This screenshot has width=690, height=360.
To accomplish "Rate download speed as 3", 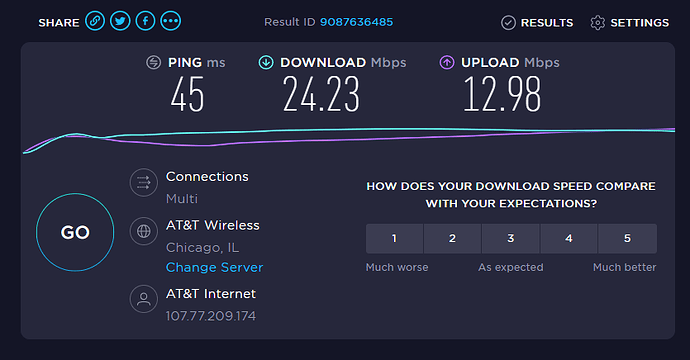I will coord(511,239).
